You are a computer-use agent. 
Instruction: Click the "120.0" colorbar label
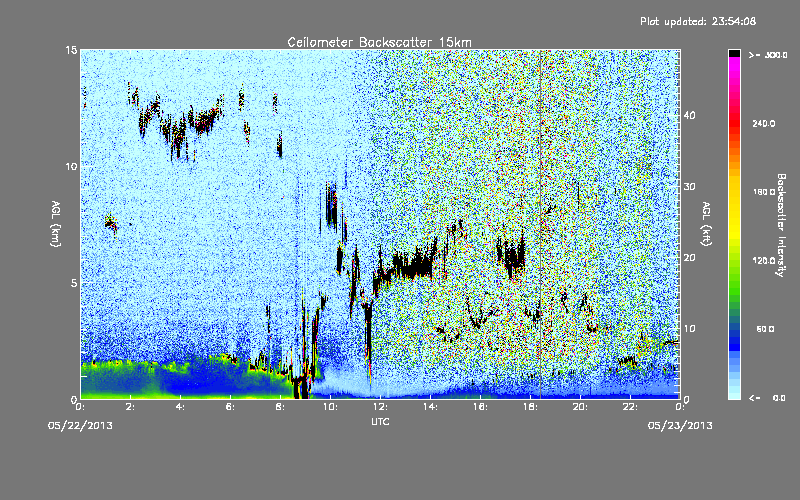(x=764, y=261)
